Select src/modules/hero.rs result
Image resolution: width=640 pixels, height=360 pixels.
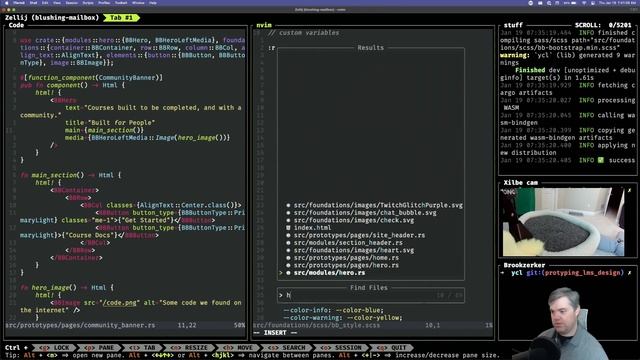coord(329,273)
